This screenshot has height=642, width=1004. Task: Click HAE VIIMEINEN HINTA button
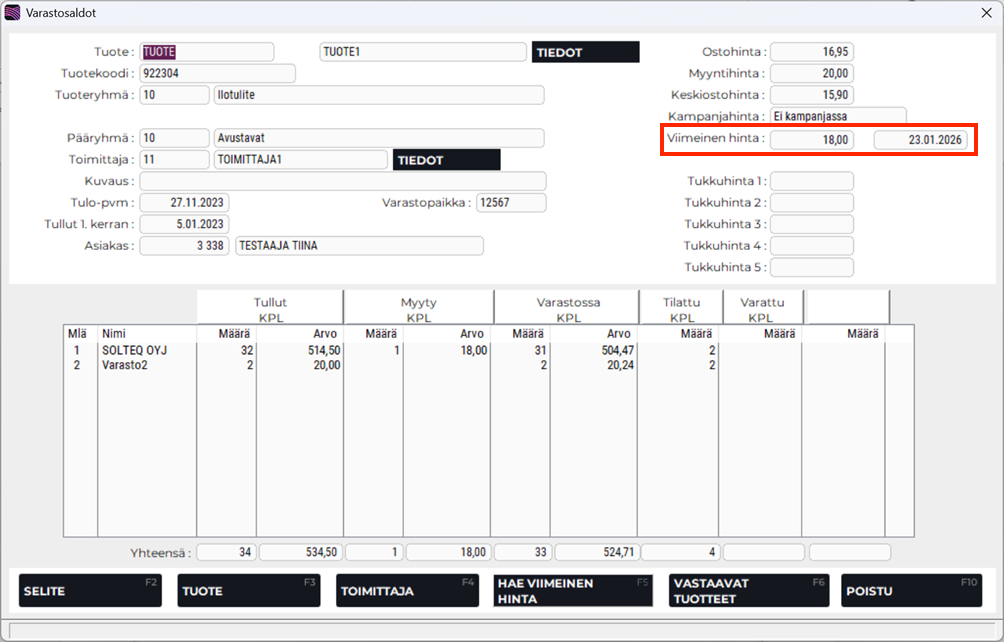click(573, 590)
